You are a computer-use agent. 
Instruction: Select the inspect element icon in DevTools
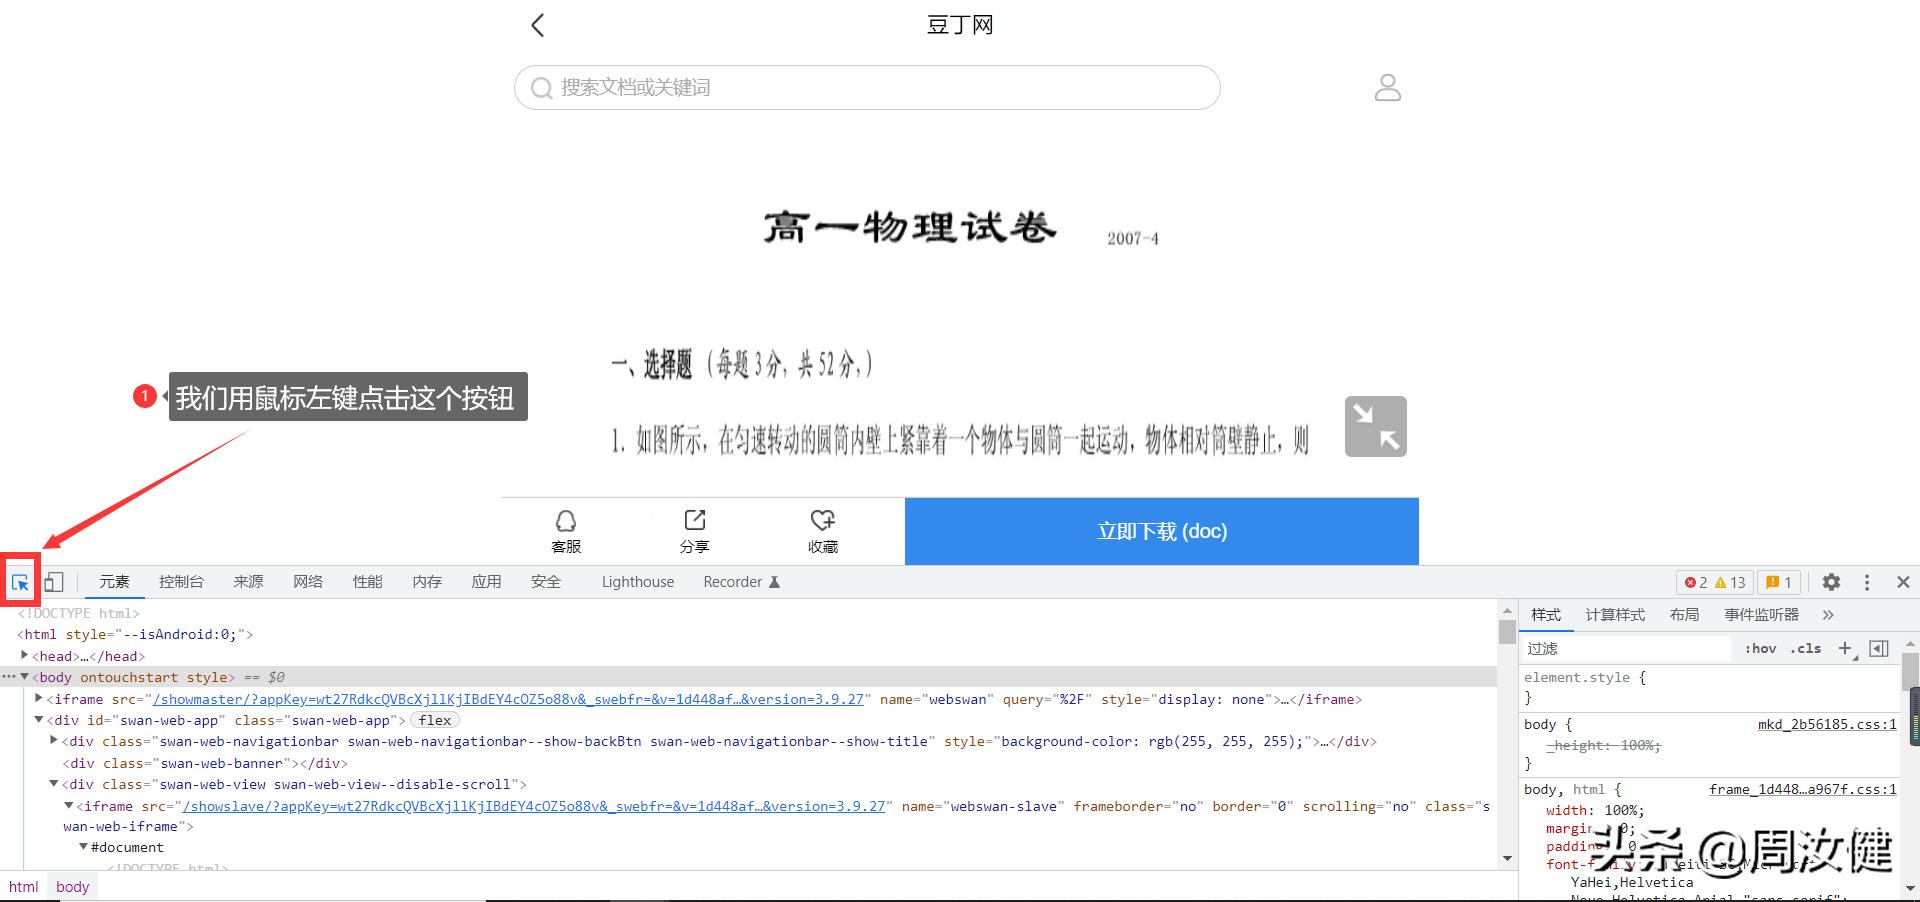pos(20,581)
